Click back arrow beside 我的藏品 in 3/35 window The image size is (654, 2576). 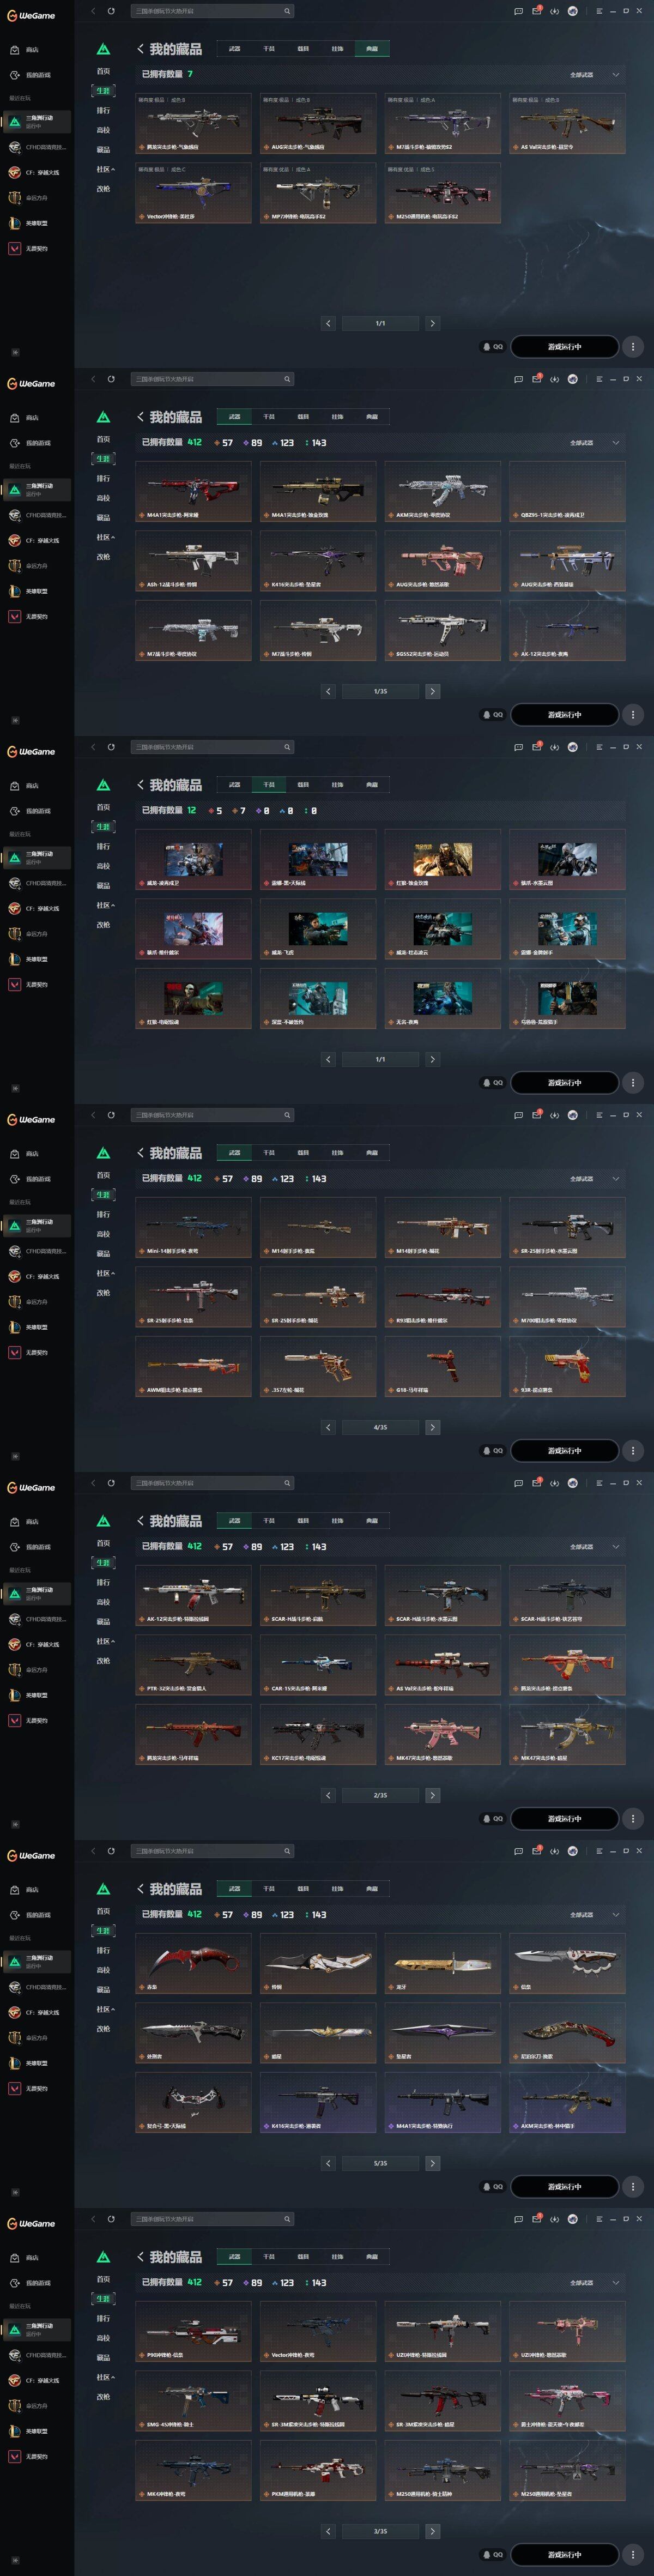140,2257
